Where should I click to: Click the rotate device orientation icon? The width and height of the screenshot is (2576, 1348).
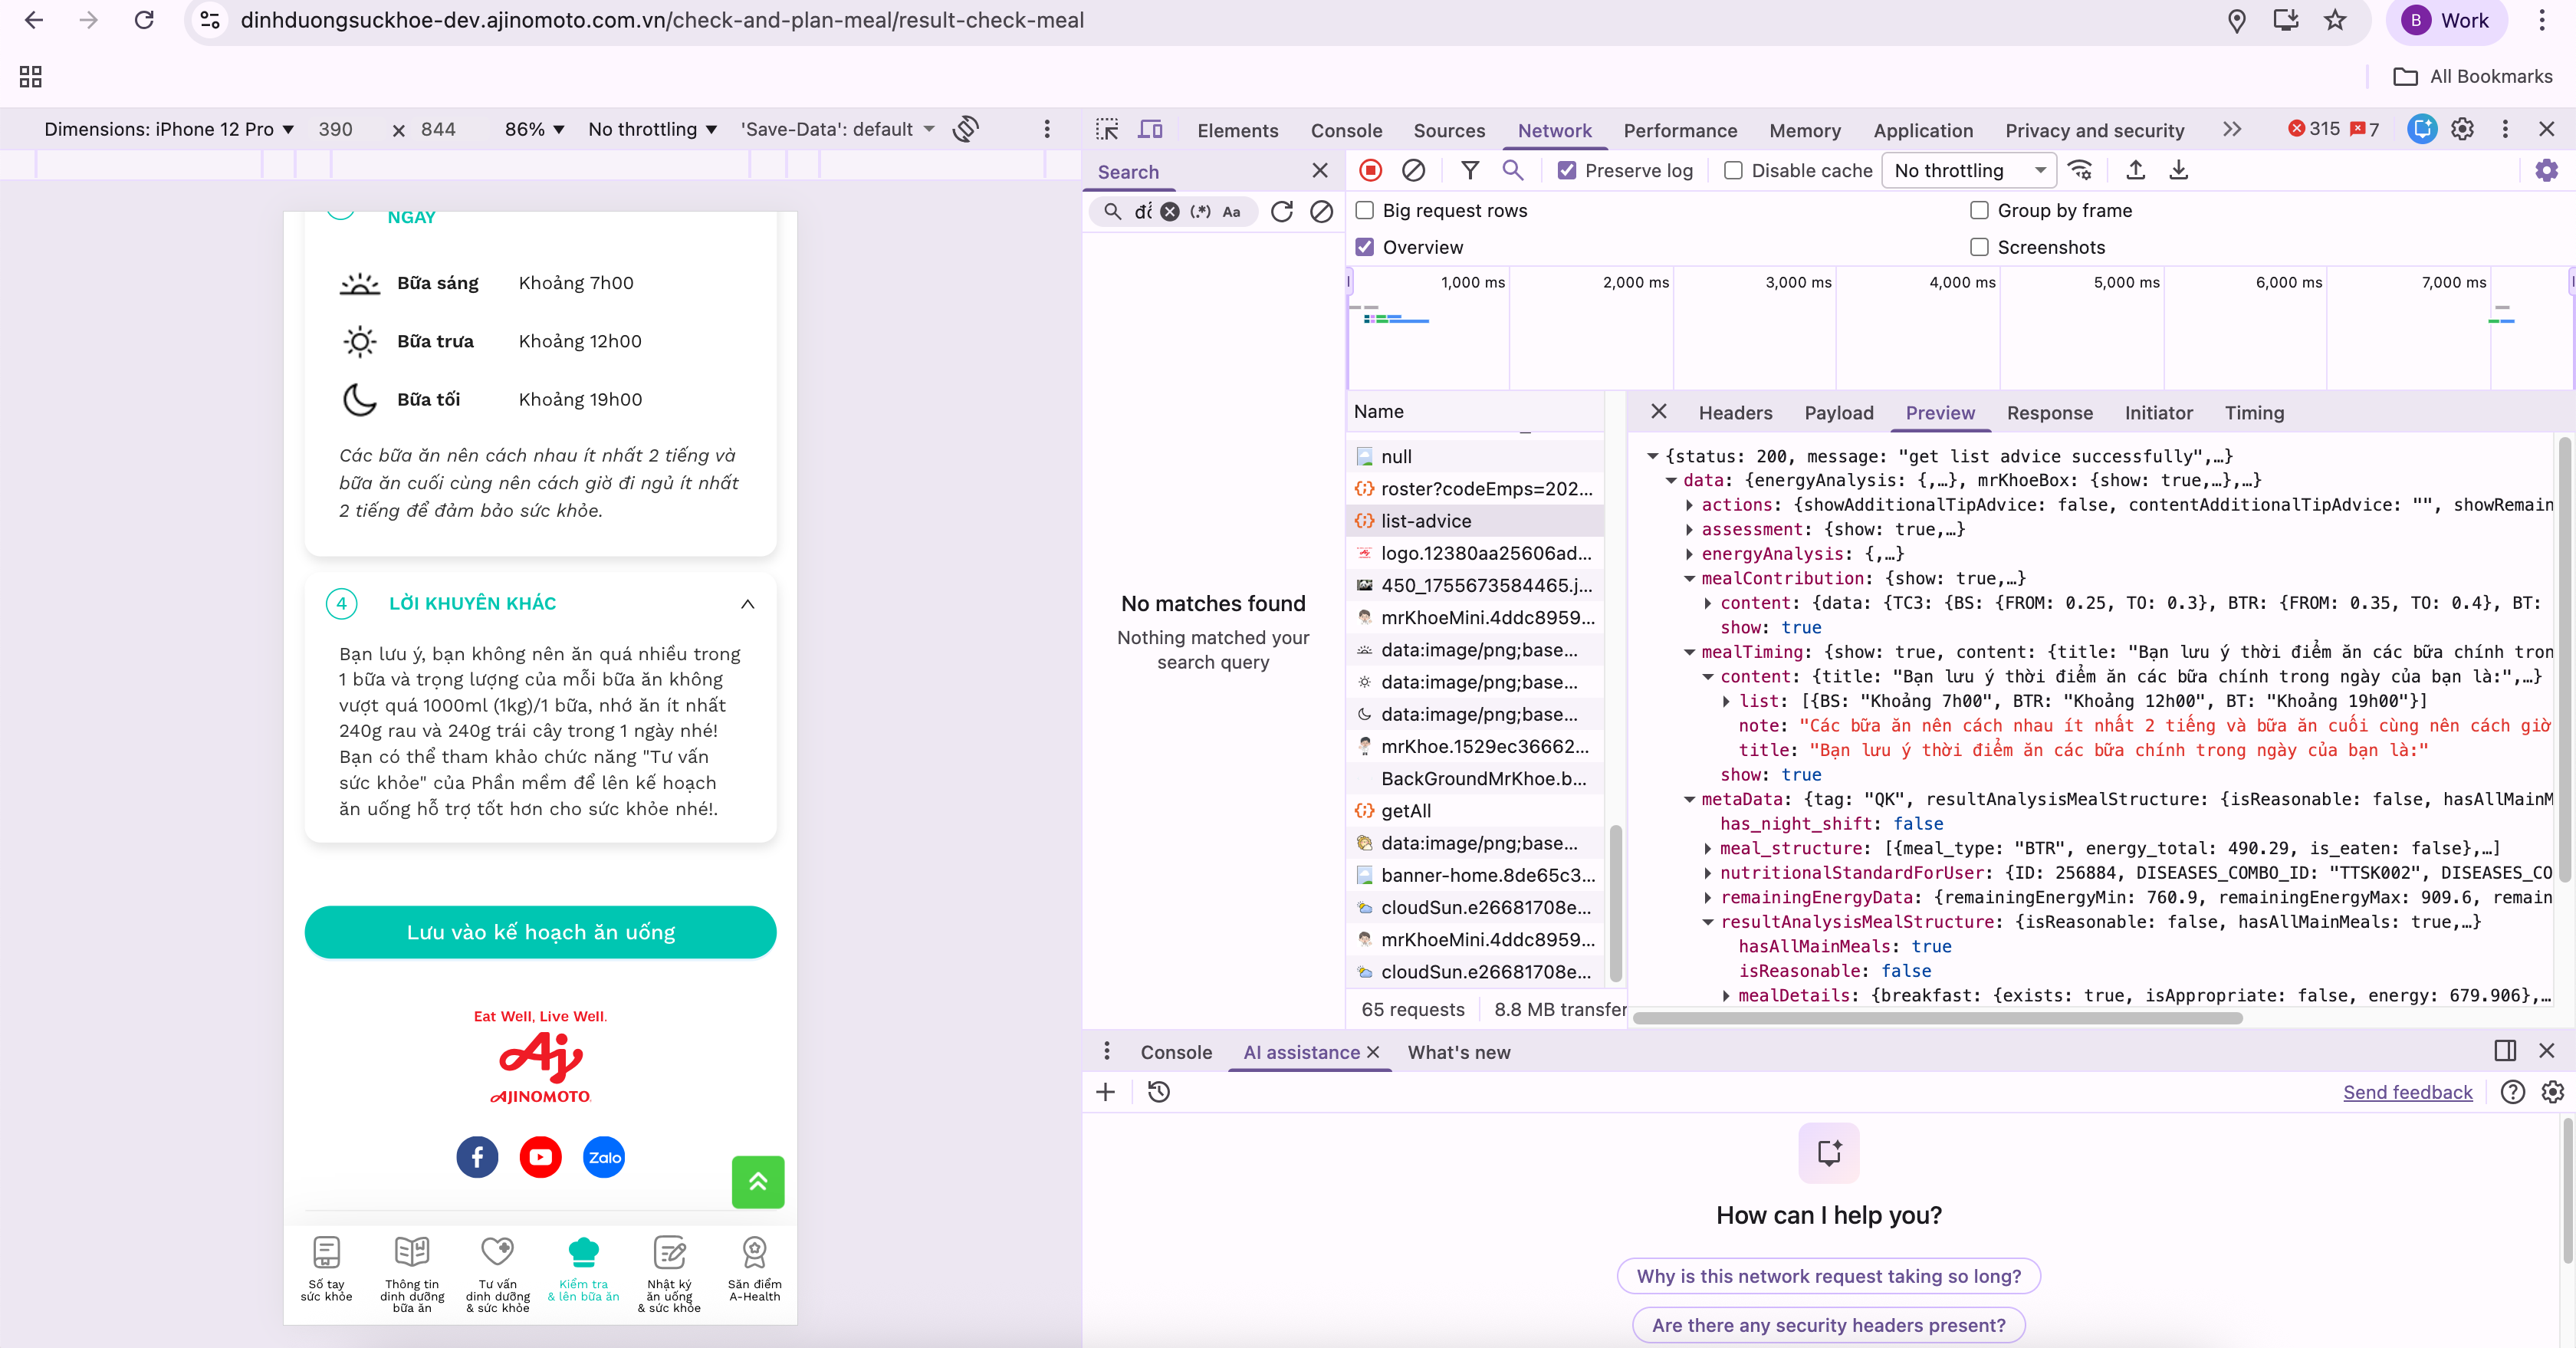[x=965, y=129]
